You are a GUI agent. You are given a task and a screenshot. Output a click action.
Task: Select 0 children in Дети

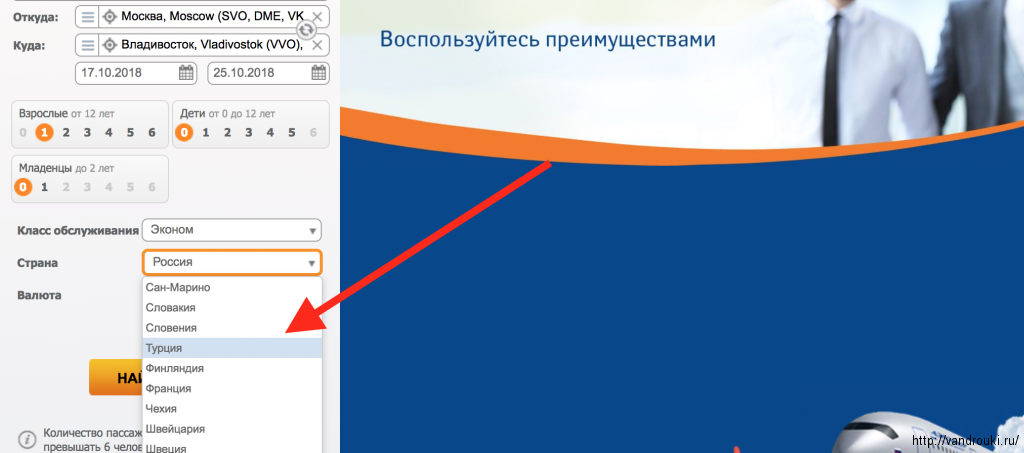point(184,133)
